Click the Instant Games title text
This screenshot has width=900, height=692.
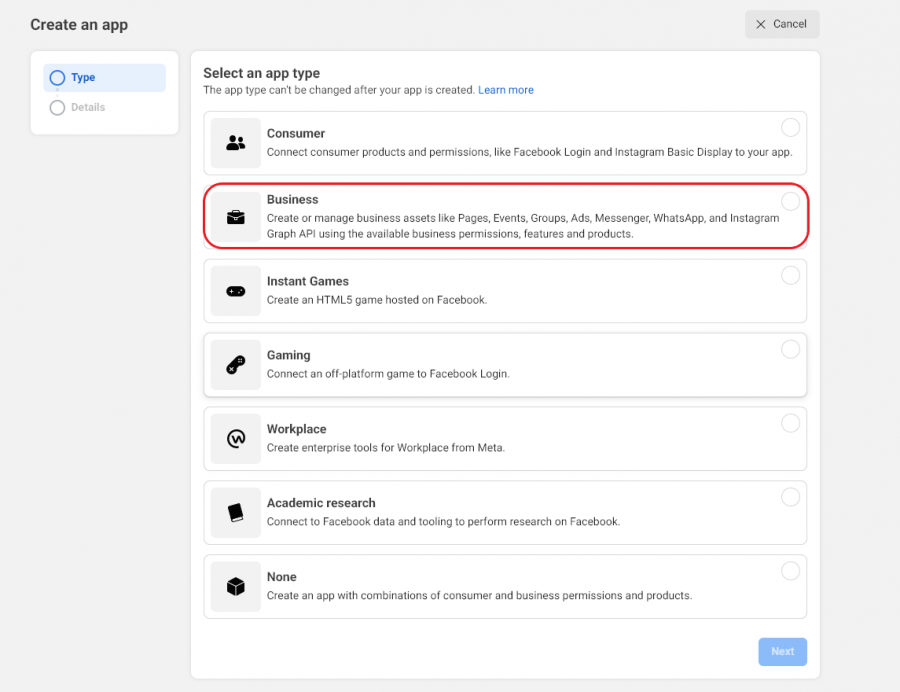(x=308, y=281)
